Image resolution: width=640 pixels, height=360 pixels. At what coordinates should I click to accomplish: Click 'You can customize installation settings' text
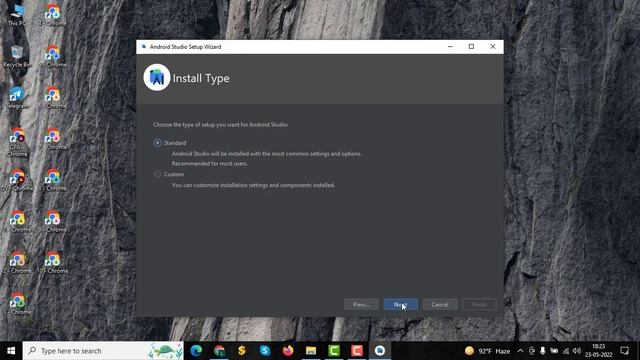pyautogui.click(x=253, y=185)
